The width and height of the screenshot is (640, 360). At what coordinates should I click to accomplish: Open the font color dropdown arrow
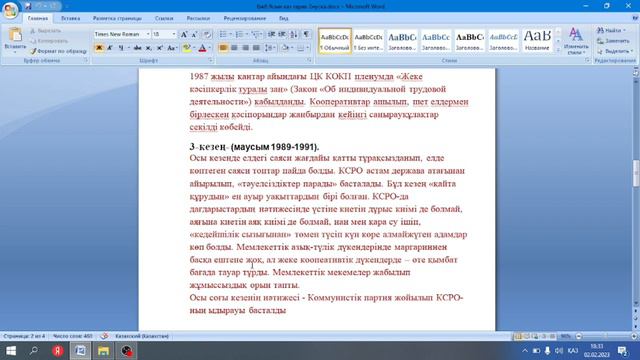[x=209, y=48]
